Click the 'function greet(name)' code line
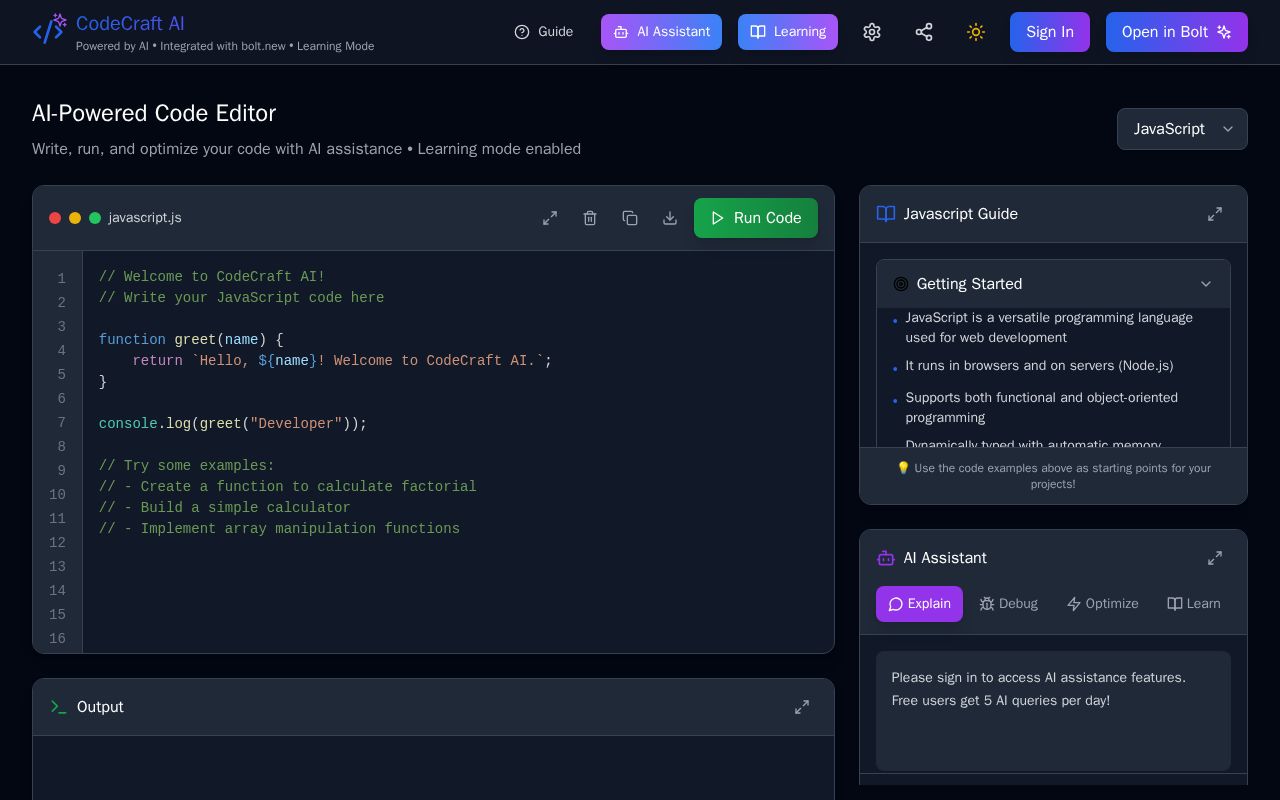The height and width of the screenshot is (800, 1280). pyautogui.click(x=191, y=340)
